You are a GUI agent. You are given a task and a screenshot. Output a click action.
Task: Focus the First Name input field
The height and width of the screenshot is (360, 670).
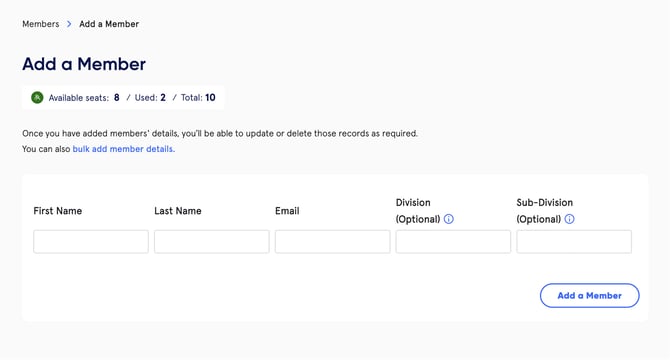click(x=91, y=242)
